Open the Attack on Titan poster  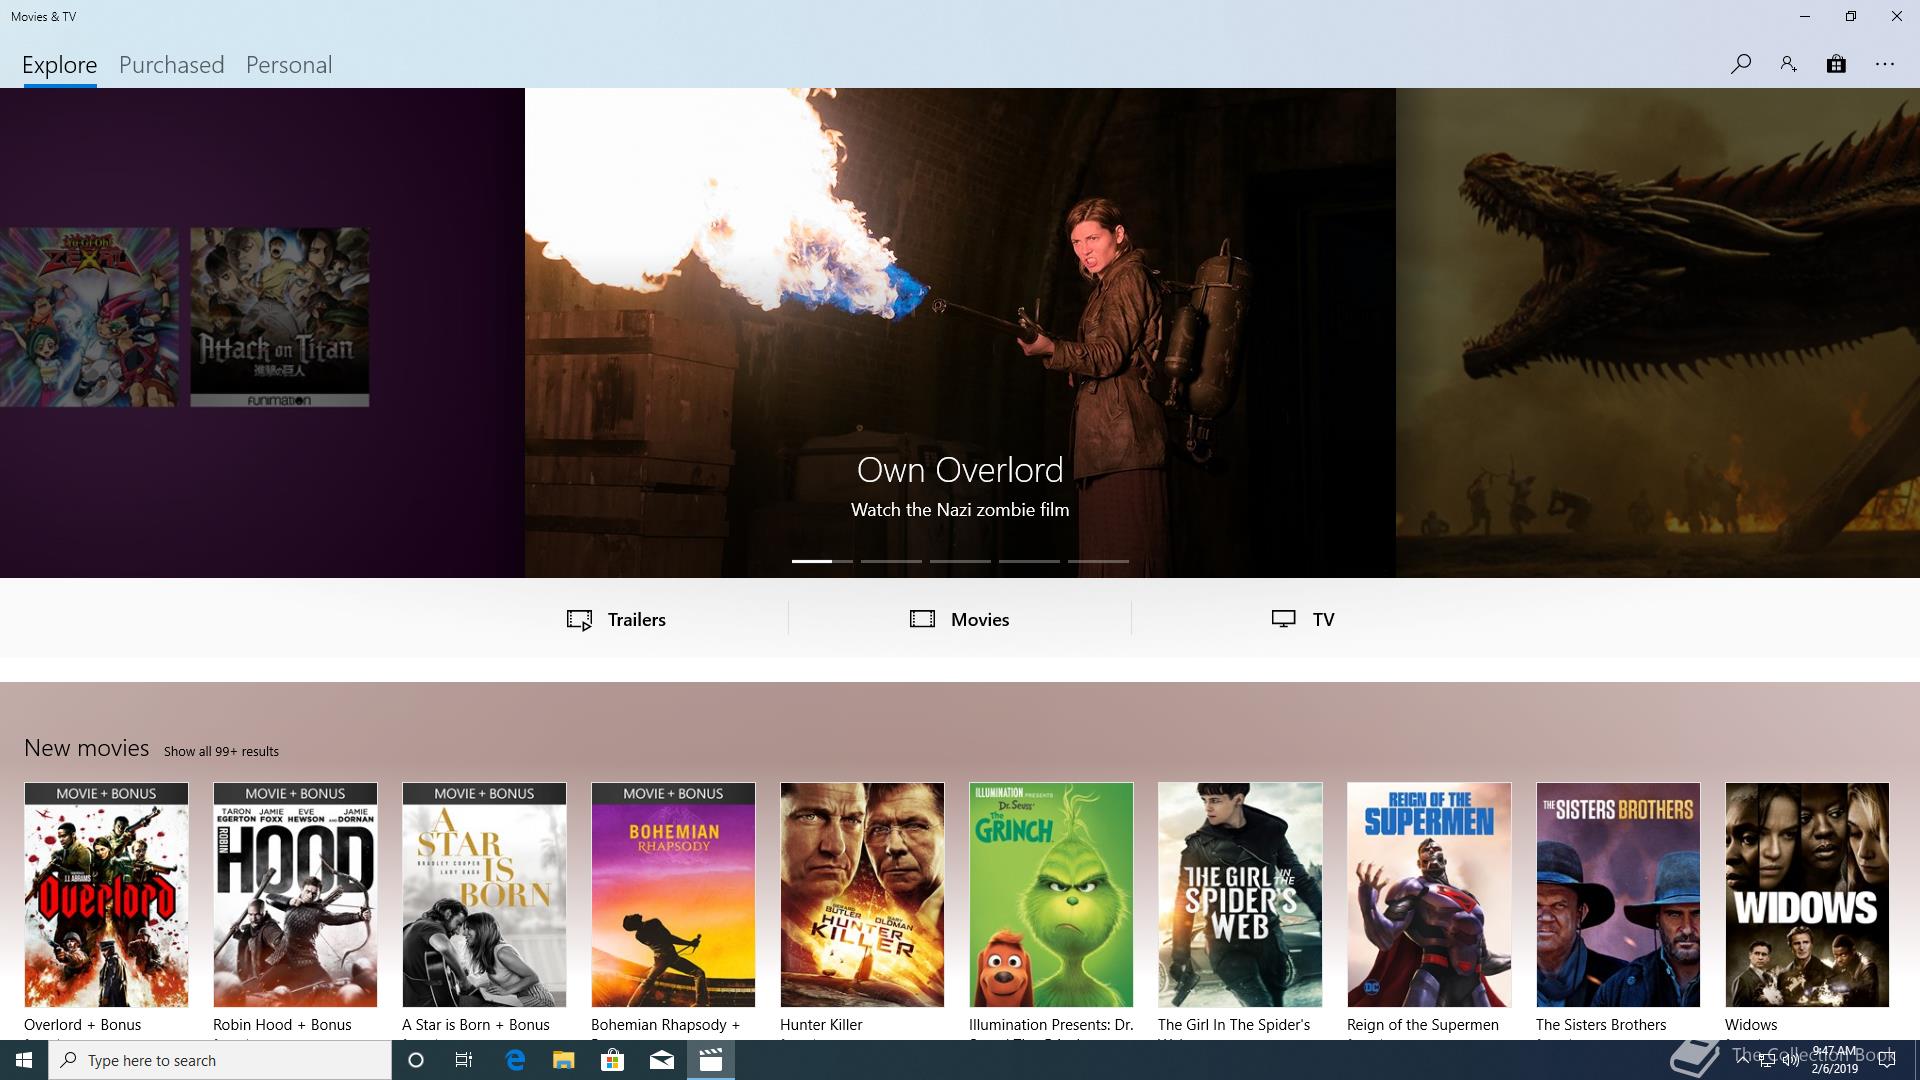[x=279, y=317]
